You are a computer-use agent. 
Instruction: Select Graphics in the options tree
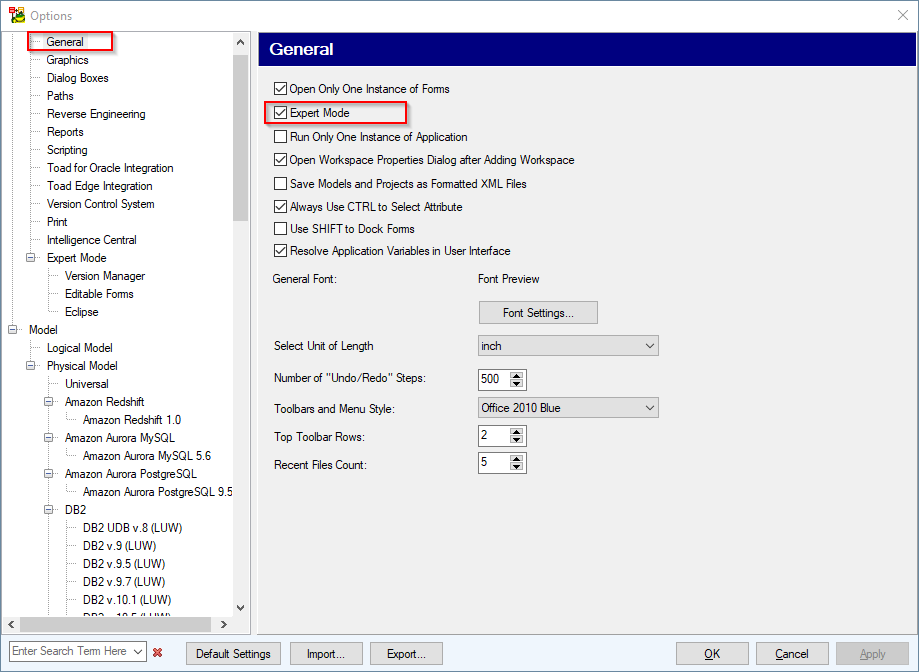tap(67, 60)
